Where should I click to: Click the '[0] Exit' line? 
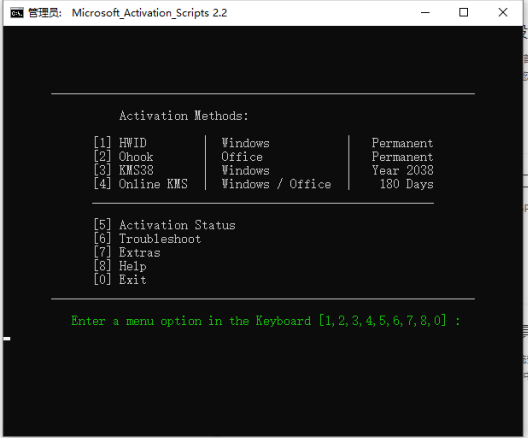120,279
